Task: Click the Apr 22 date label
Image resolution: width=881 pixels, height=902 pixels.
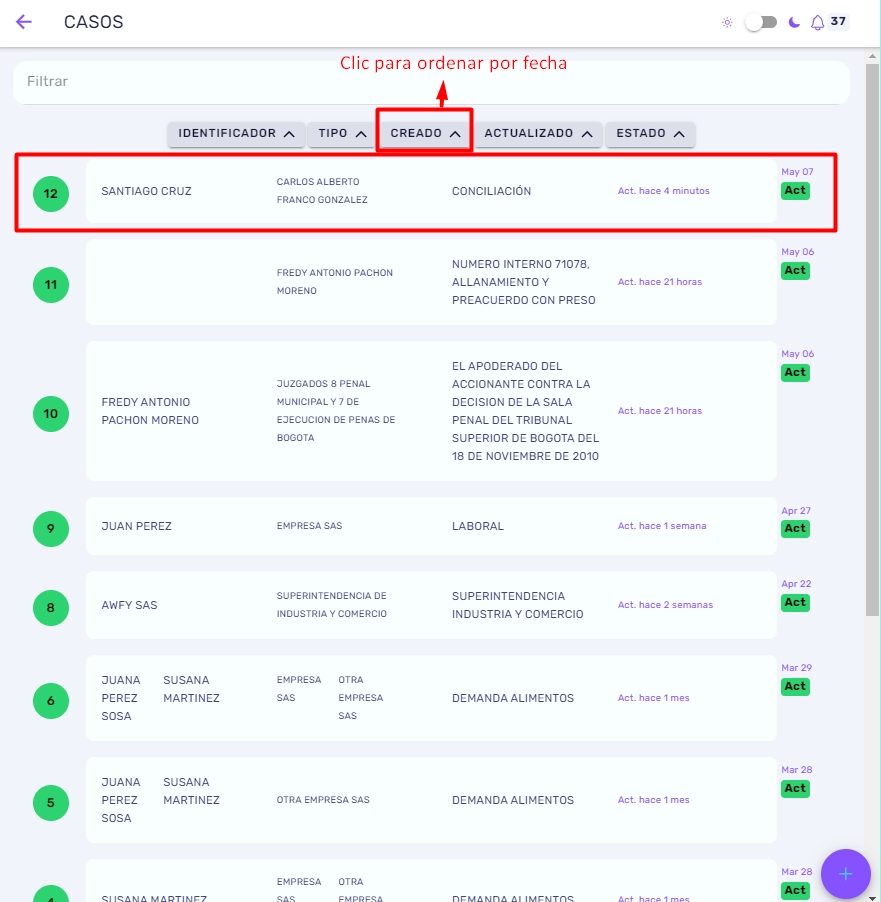Action: [x=796, y=583]
